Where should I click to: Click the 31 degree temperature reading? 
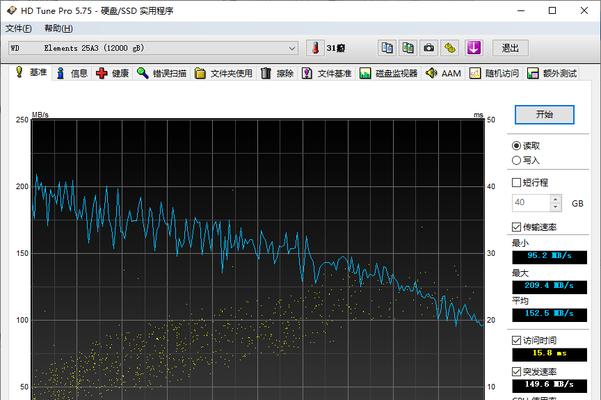click(x=335, y=48)
